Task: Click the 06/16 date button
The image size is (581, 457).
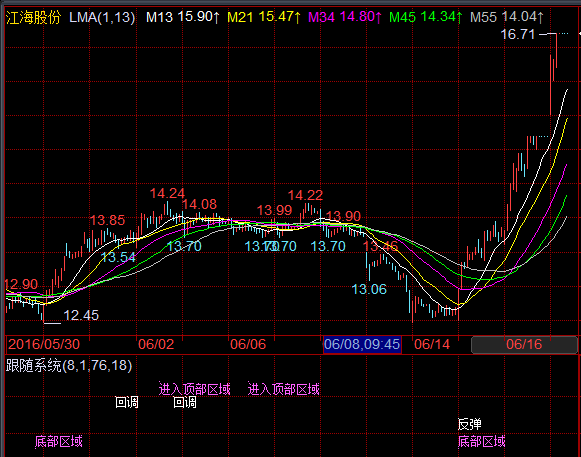Action: pos(524,344)
